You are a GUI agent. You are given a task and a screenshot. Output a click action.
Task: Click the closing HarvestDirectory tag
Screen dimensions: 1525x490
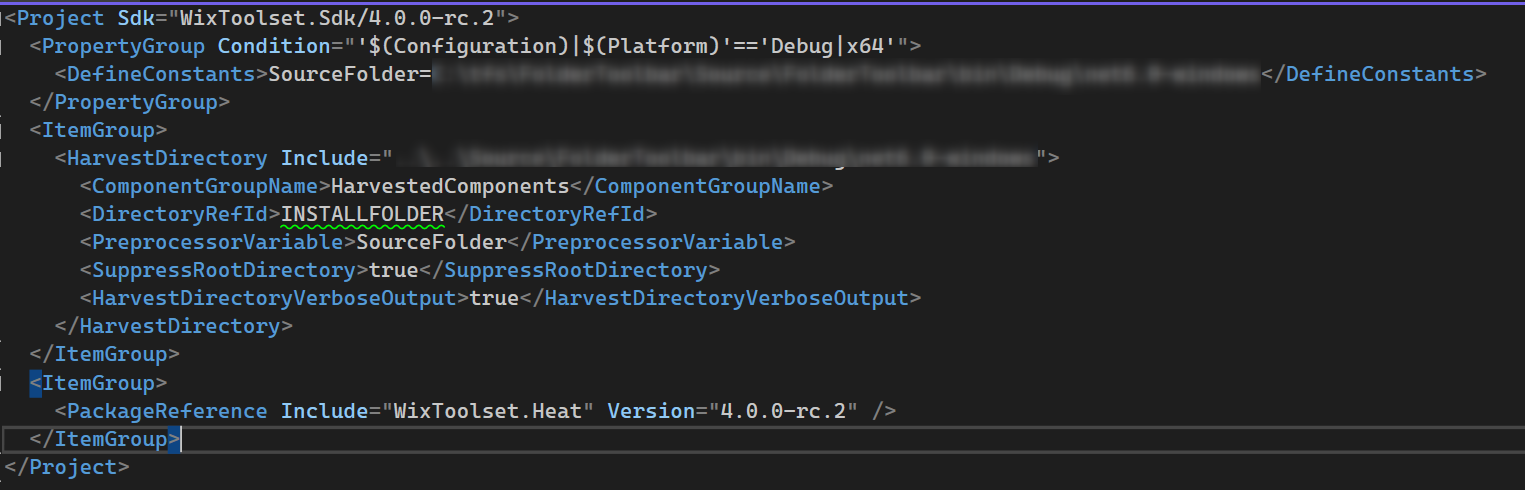tap(174, 326)
